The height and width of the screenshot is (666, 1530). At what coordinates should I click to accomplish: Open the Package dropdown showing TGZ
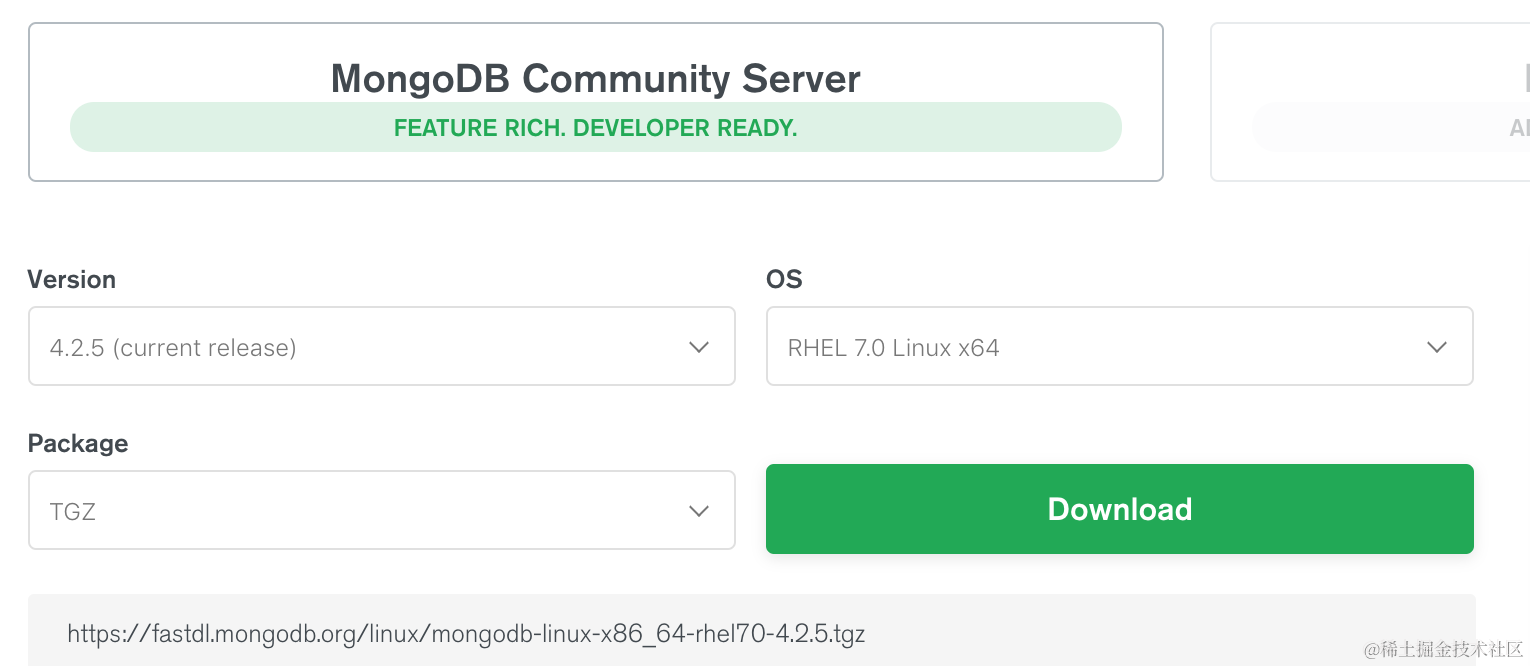click(x=382, y=510)
